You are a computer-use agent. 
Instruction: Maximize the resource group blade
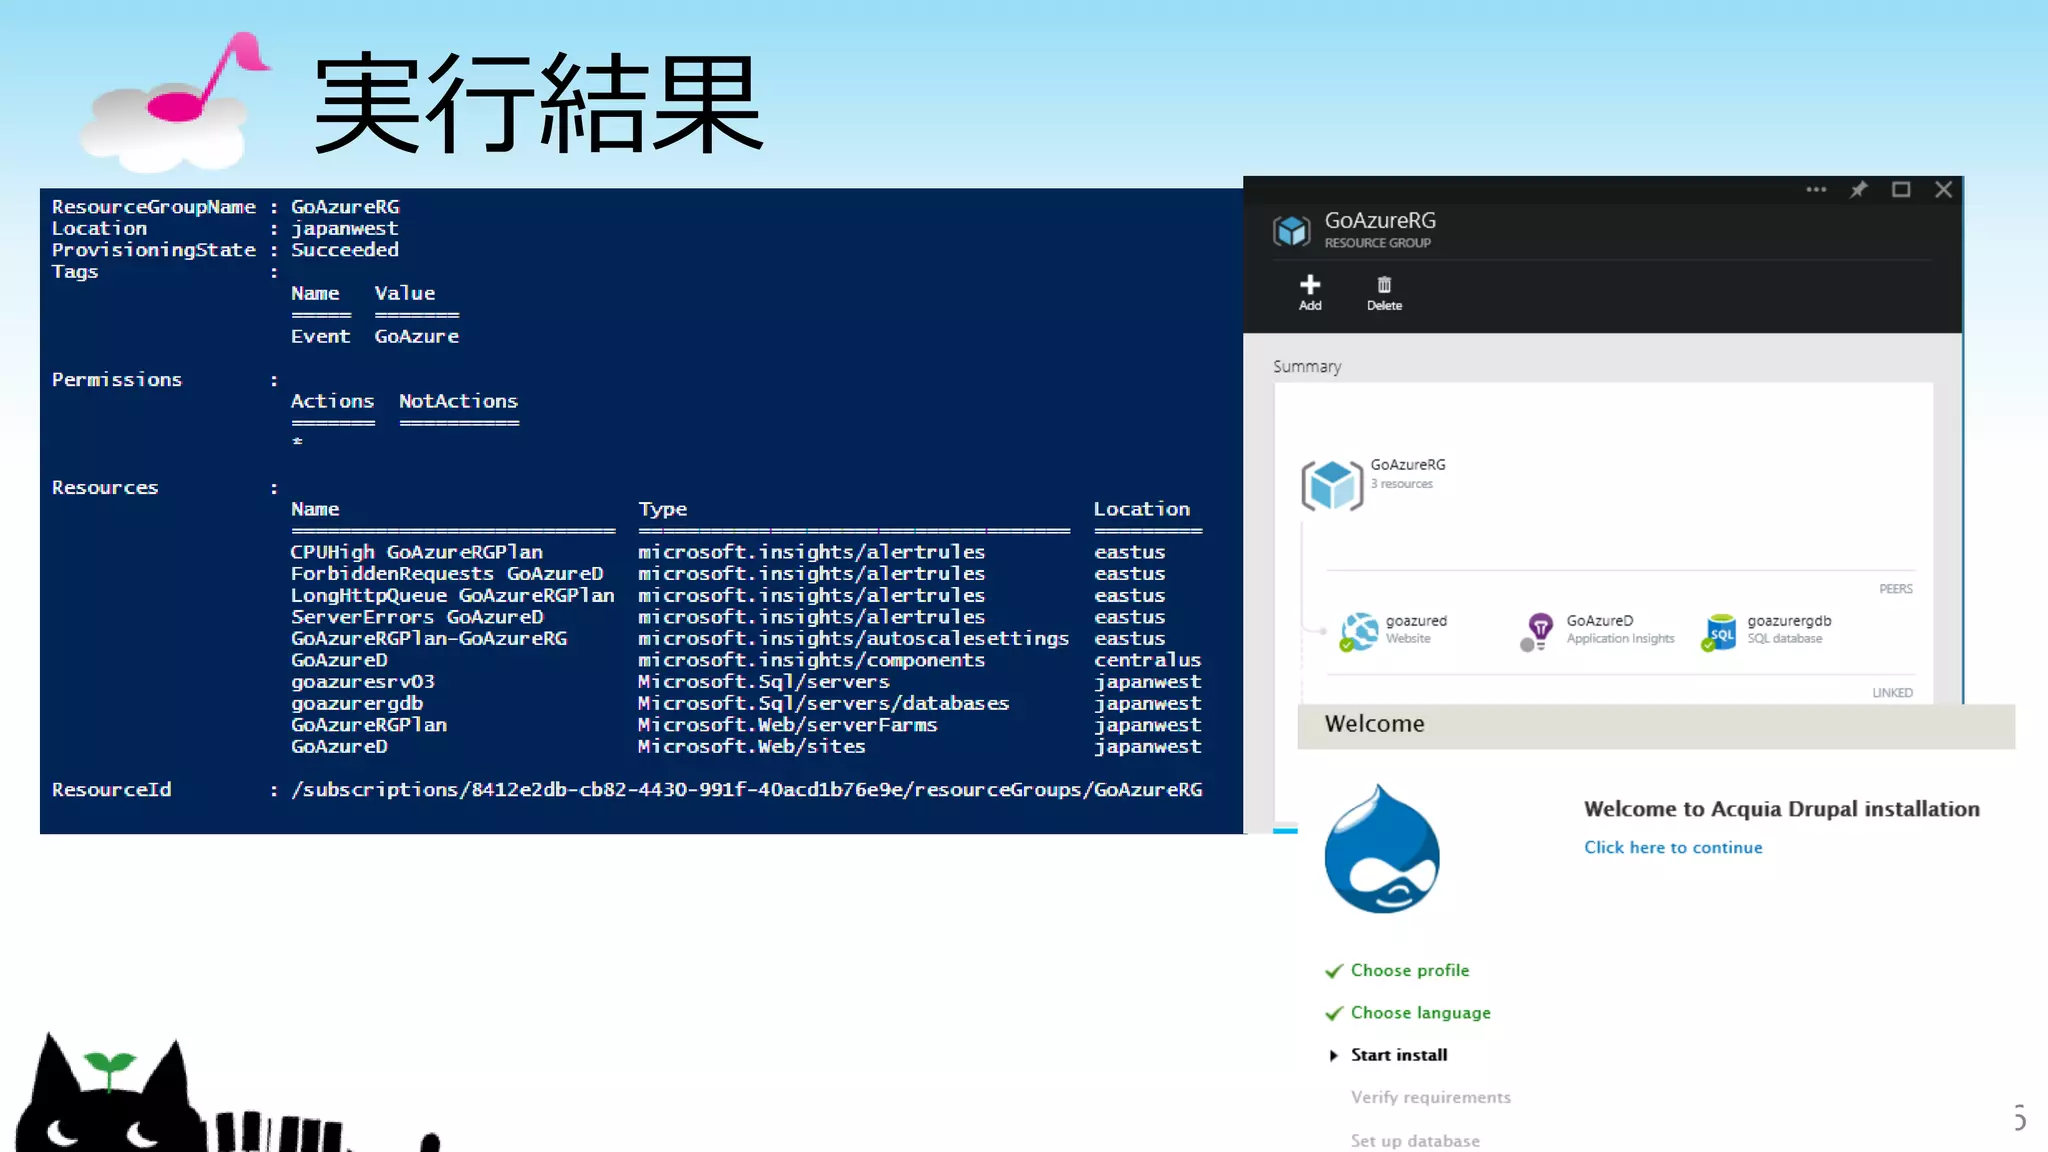1901,190
